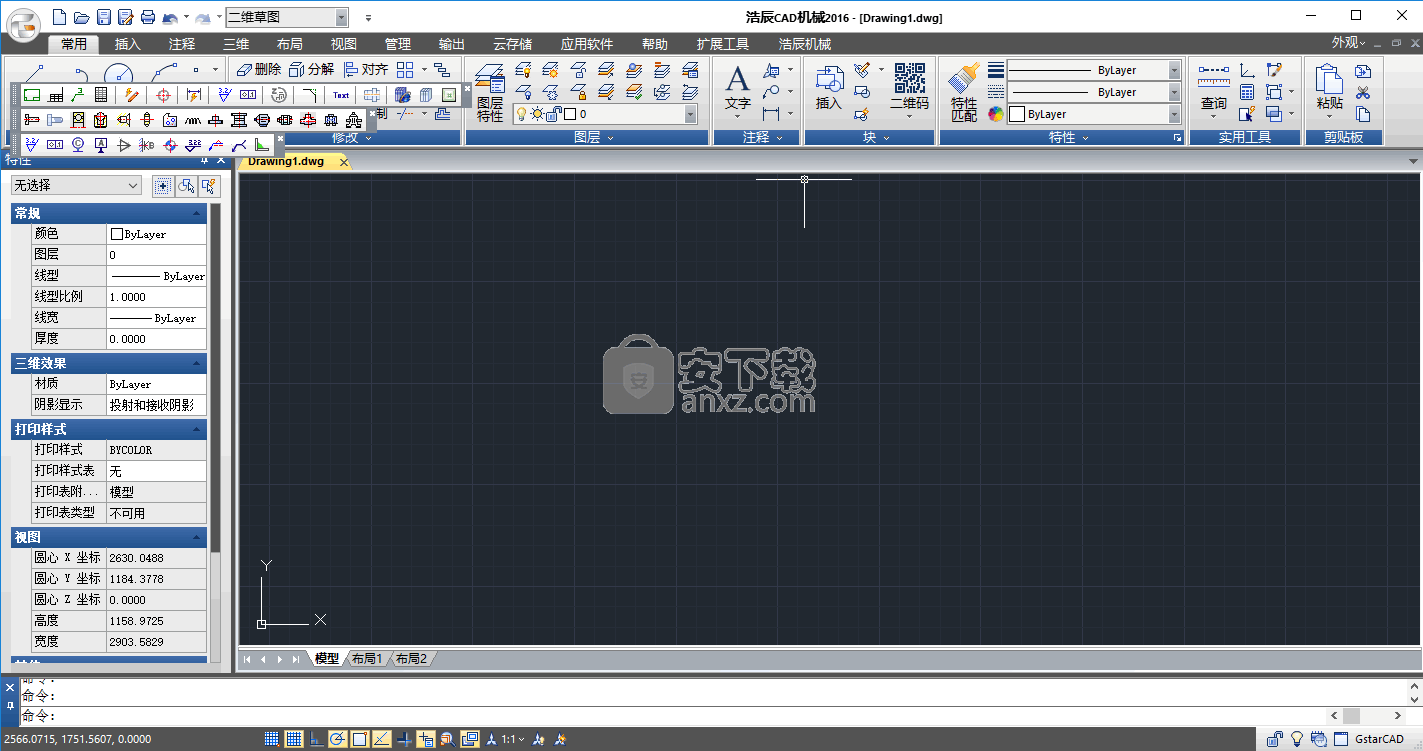The image size is (1423, 751).
Task: Open the Appearance (外观) menu
Action: tap(1349, 43)
